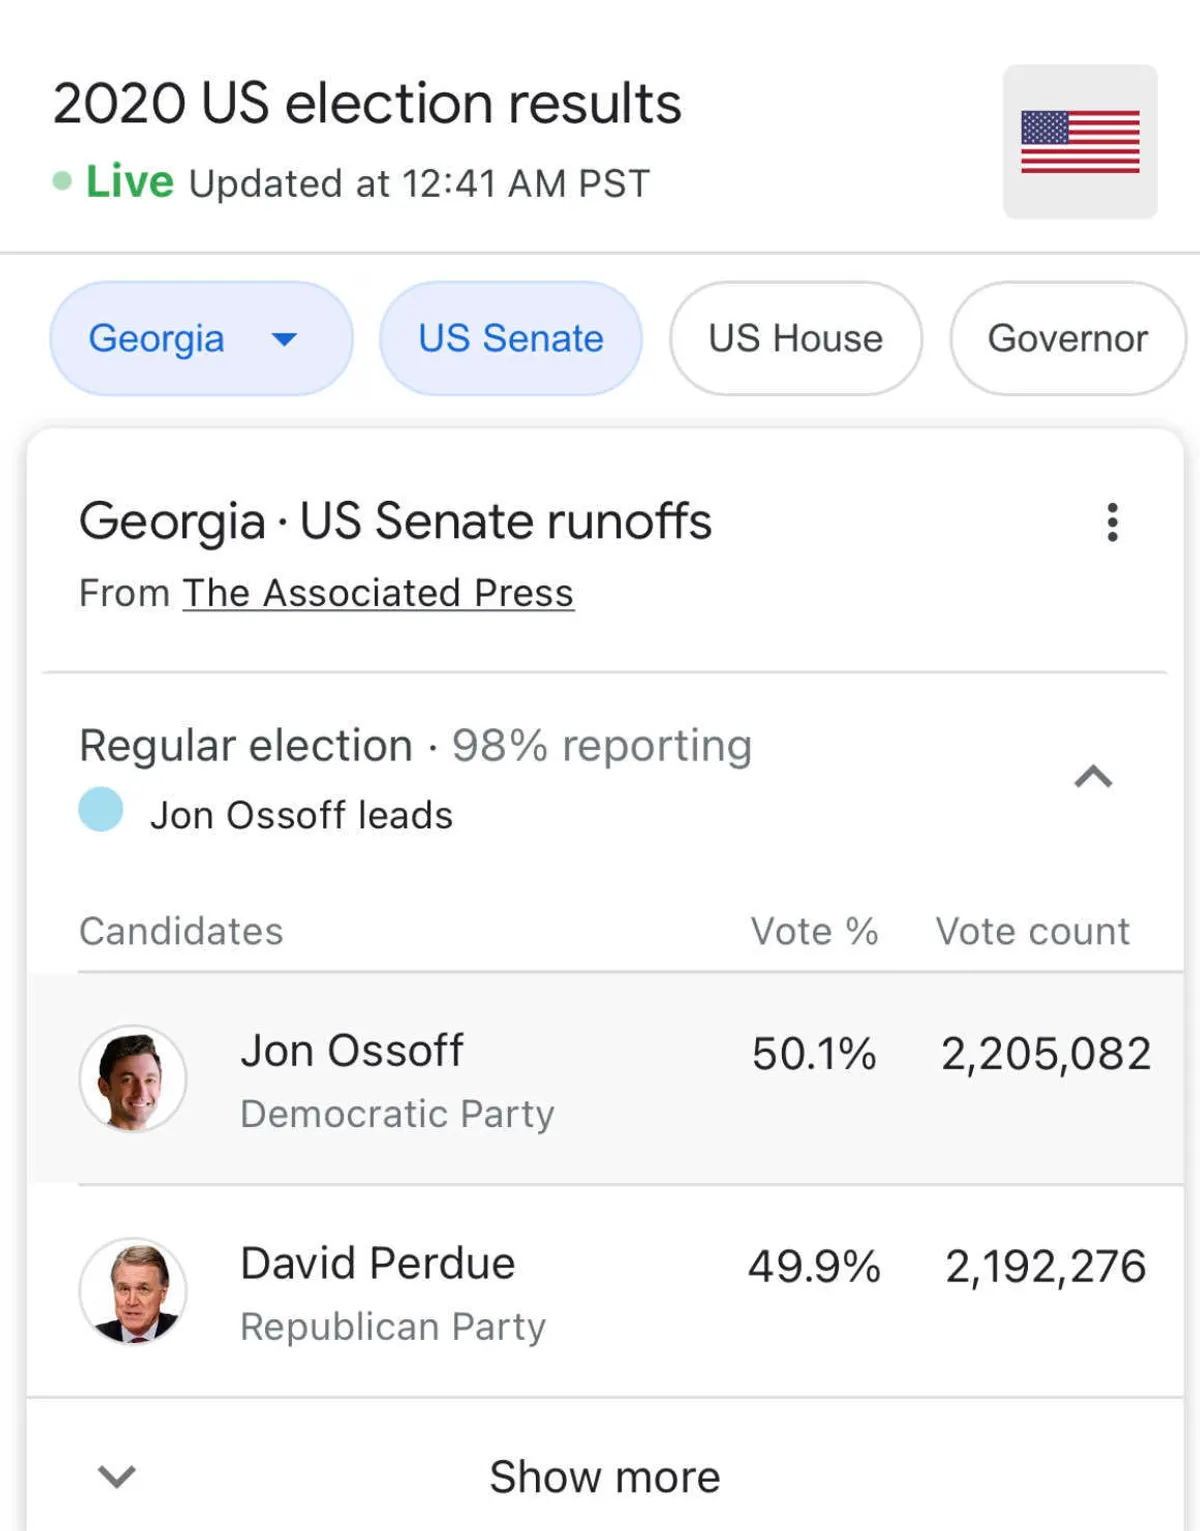This screenshot has width=1200, height=1531.
Task: Select the Jon Ossoff candidate name
Action: pos(352,1051)
